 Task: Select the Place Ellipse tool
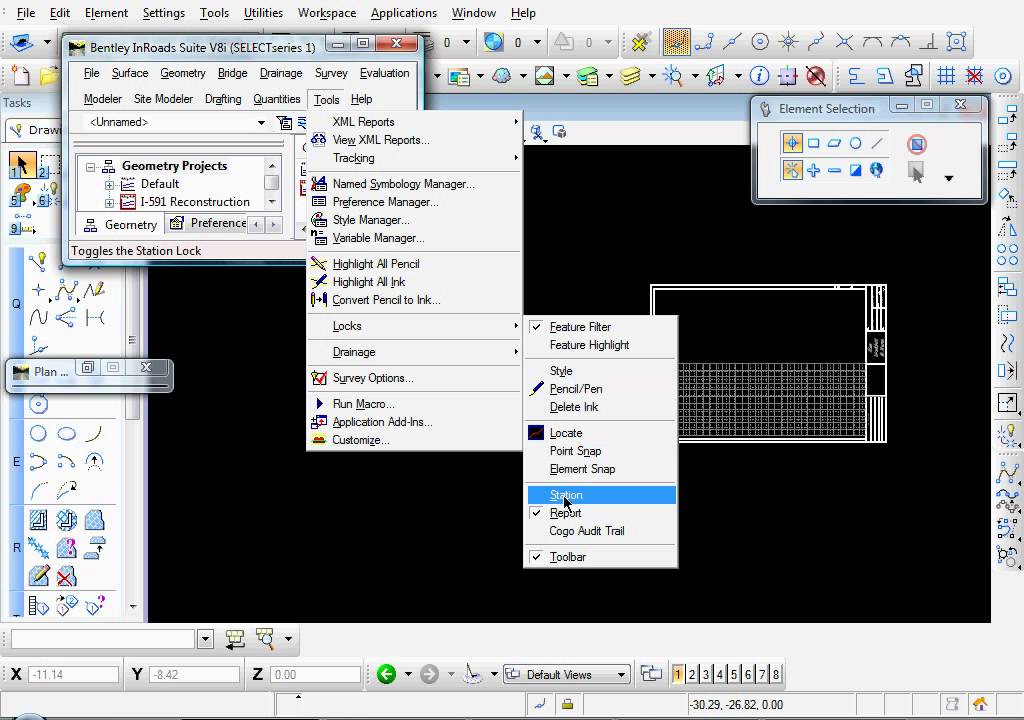[66, 433]
